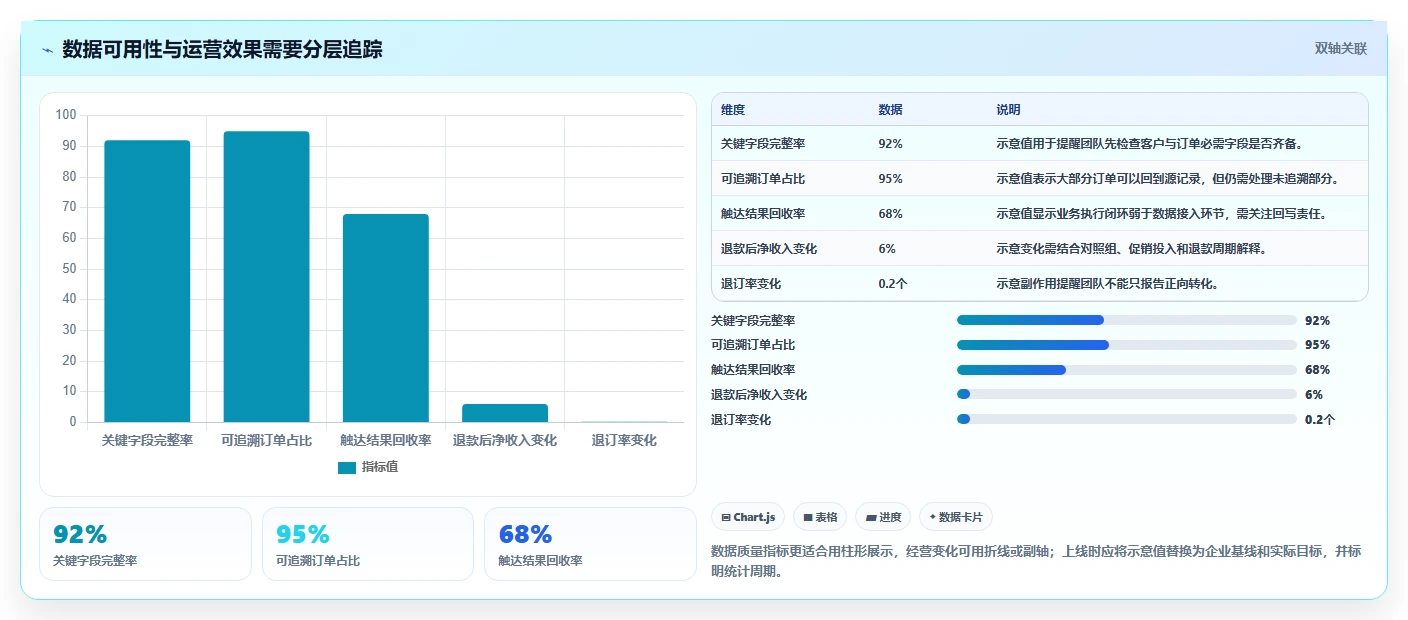Click the 可追溯订单占比 bar in the chart

tap(266, 276)
